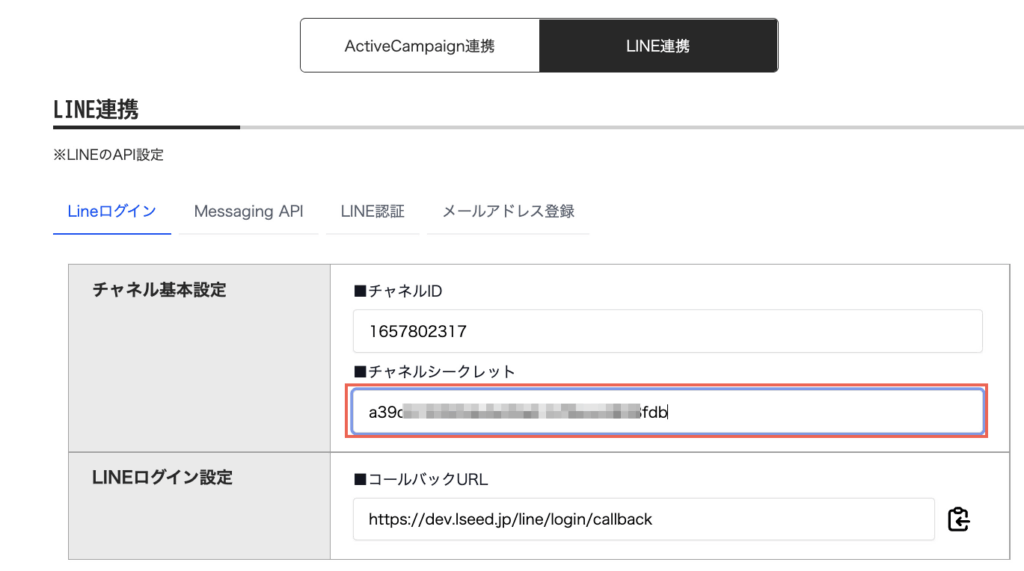Open the LINE認証 tab
This screenshot has height=571, width=1024.
(x=372, y=212)
